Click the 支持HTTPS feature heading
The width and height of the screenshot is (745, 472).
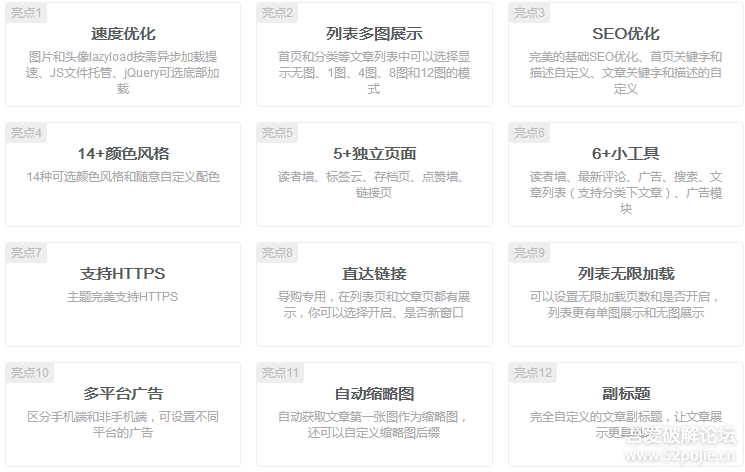coord(123,274)
